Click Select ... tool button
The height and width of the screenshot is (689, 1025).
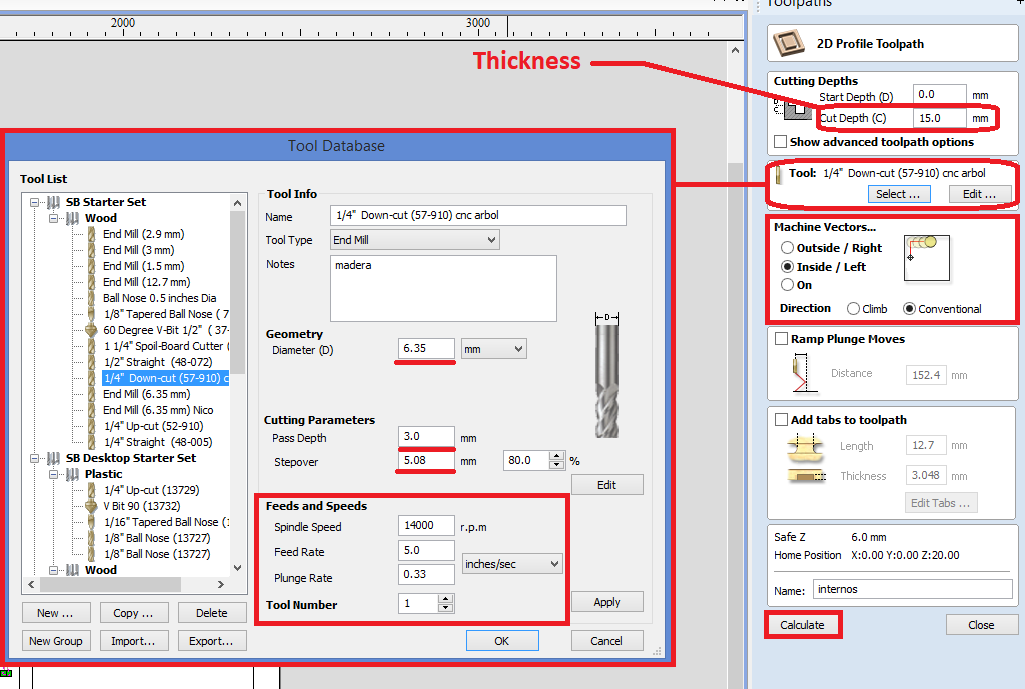click(x=899, y=194)
